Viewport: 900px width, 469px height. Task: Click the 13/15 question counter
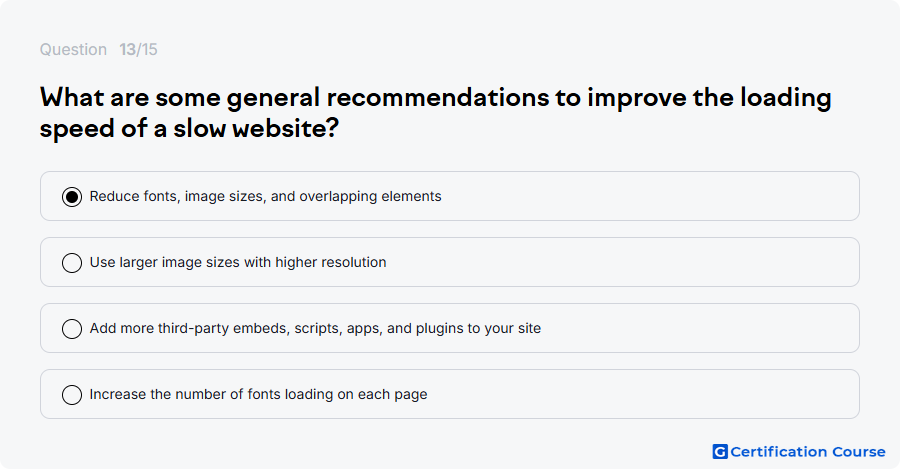pyautogui.click(x=138, y=49)
